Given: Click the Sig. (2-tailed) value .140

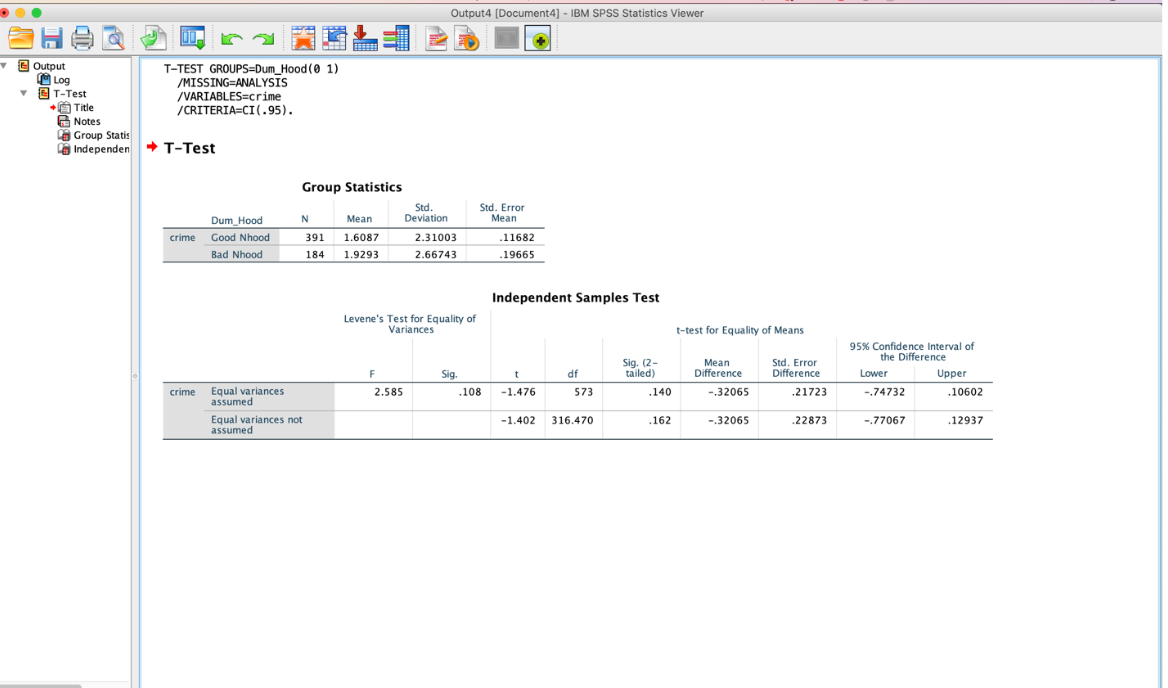Looking at the screenshot, I should pos(659,392).
